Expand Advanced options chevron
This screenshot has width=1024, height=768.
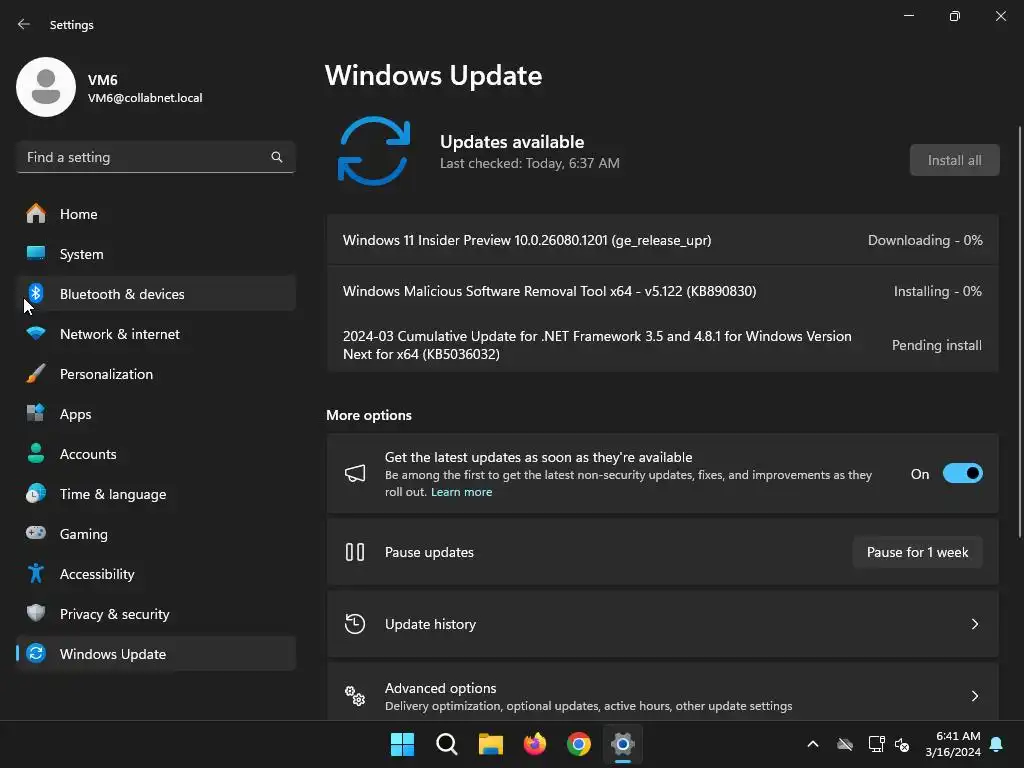click(974, 696)
